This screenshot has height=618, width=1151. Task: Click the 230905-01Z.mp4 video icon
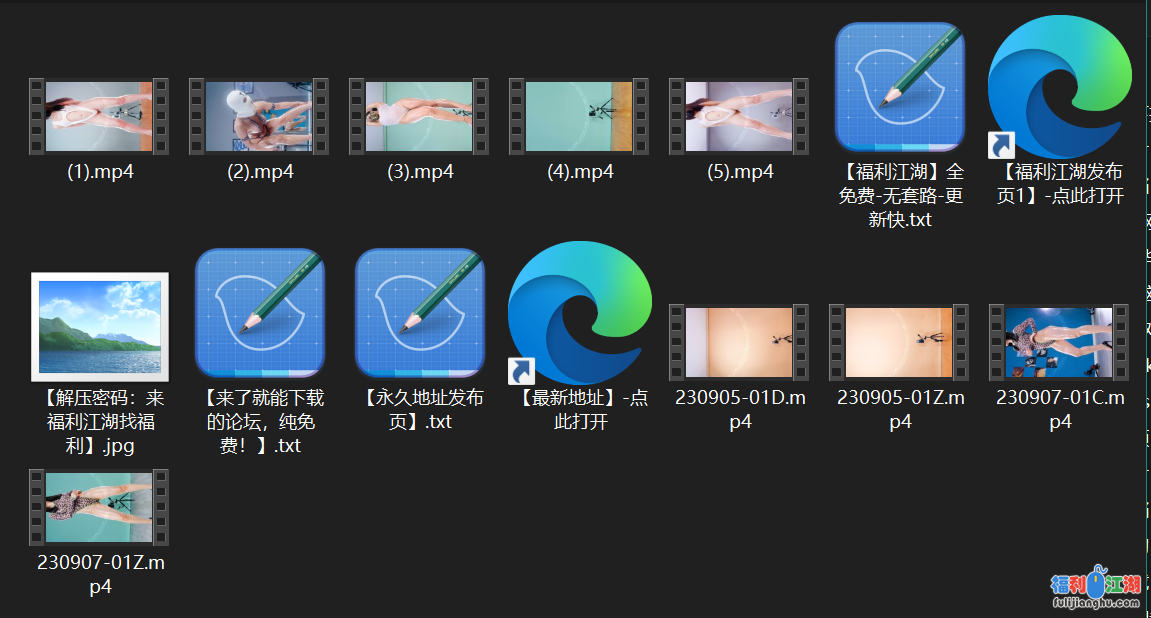900,342
